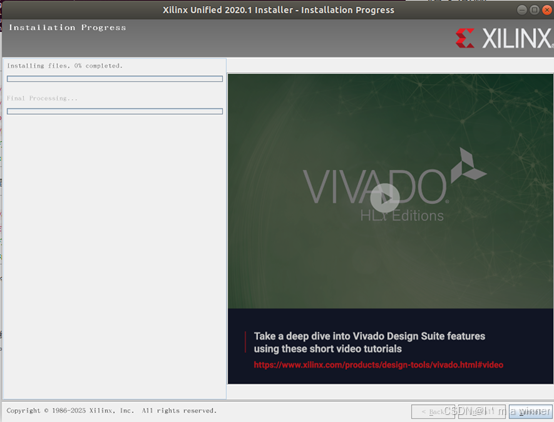Click the 'Installation Progress' heading
The height and width of the screenshot is (422, 554).
click(67, 28)
